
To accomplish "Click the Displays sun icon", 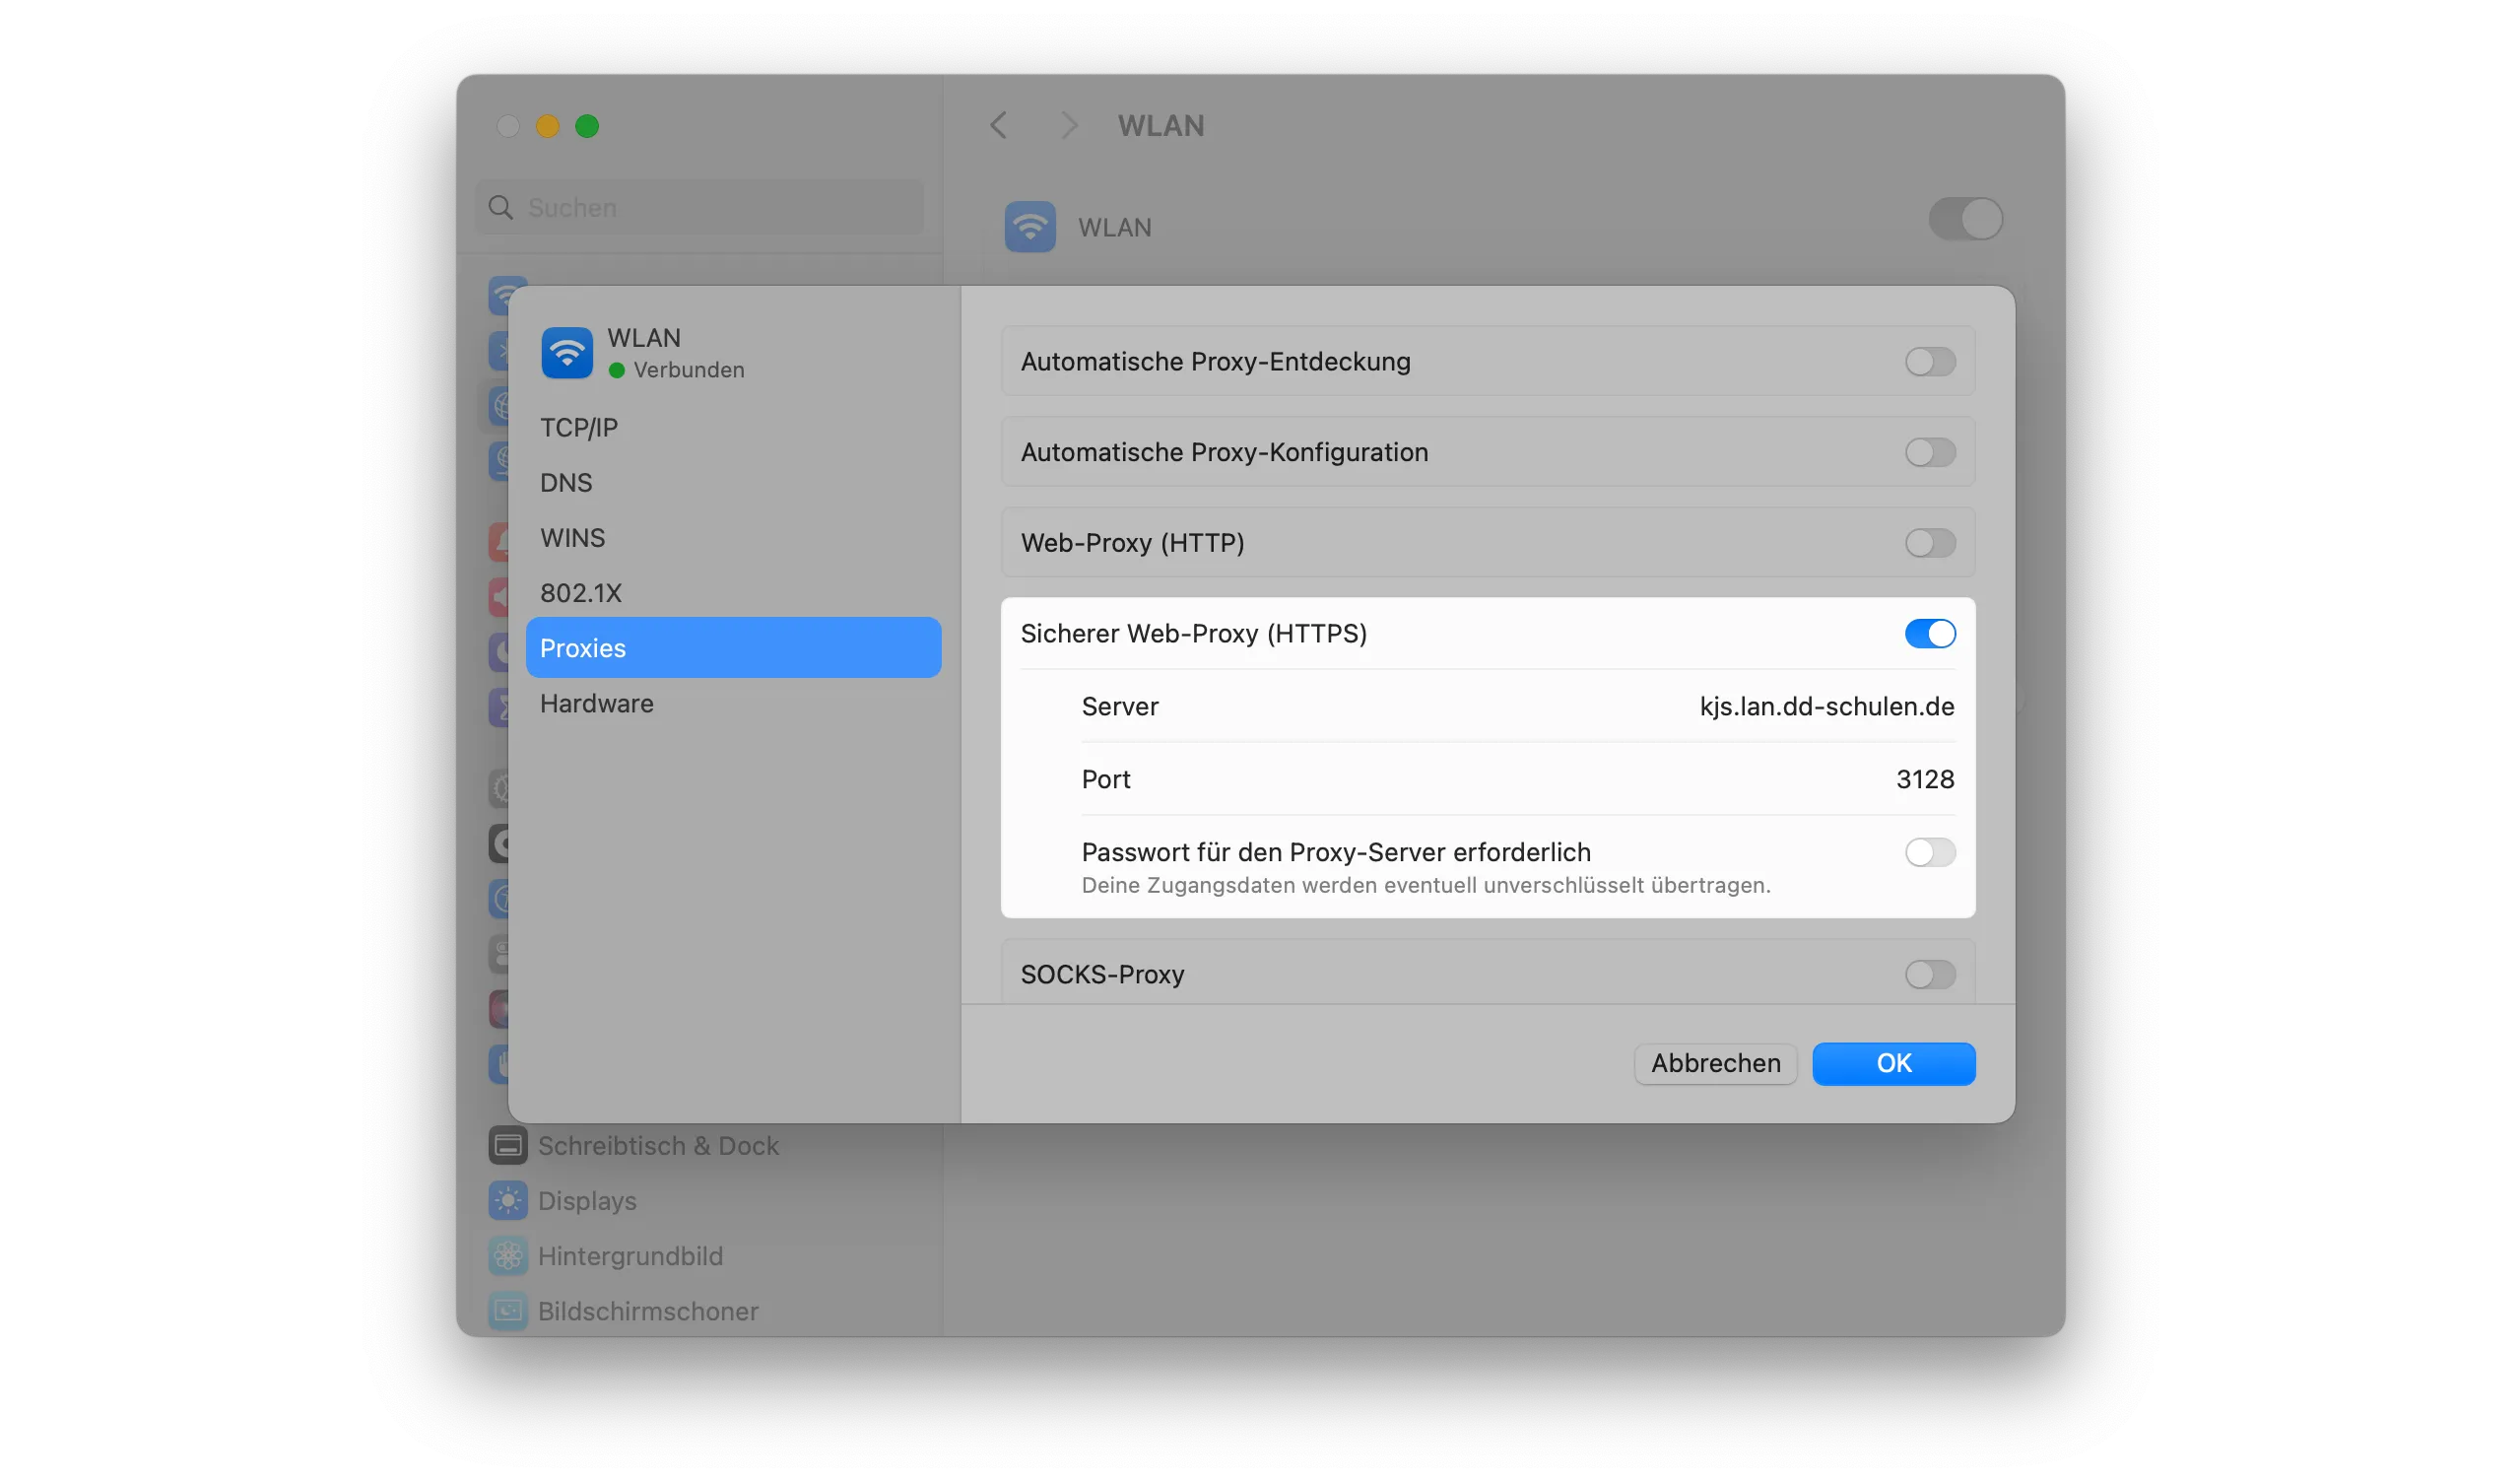I will tap(508, 1200).
